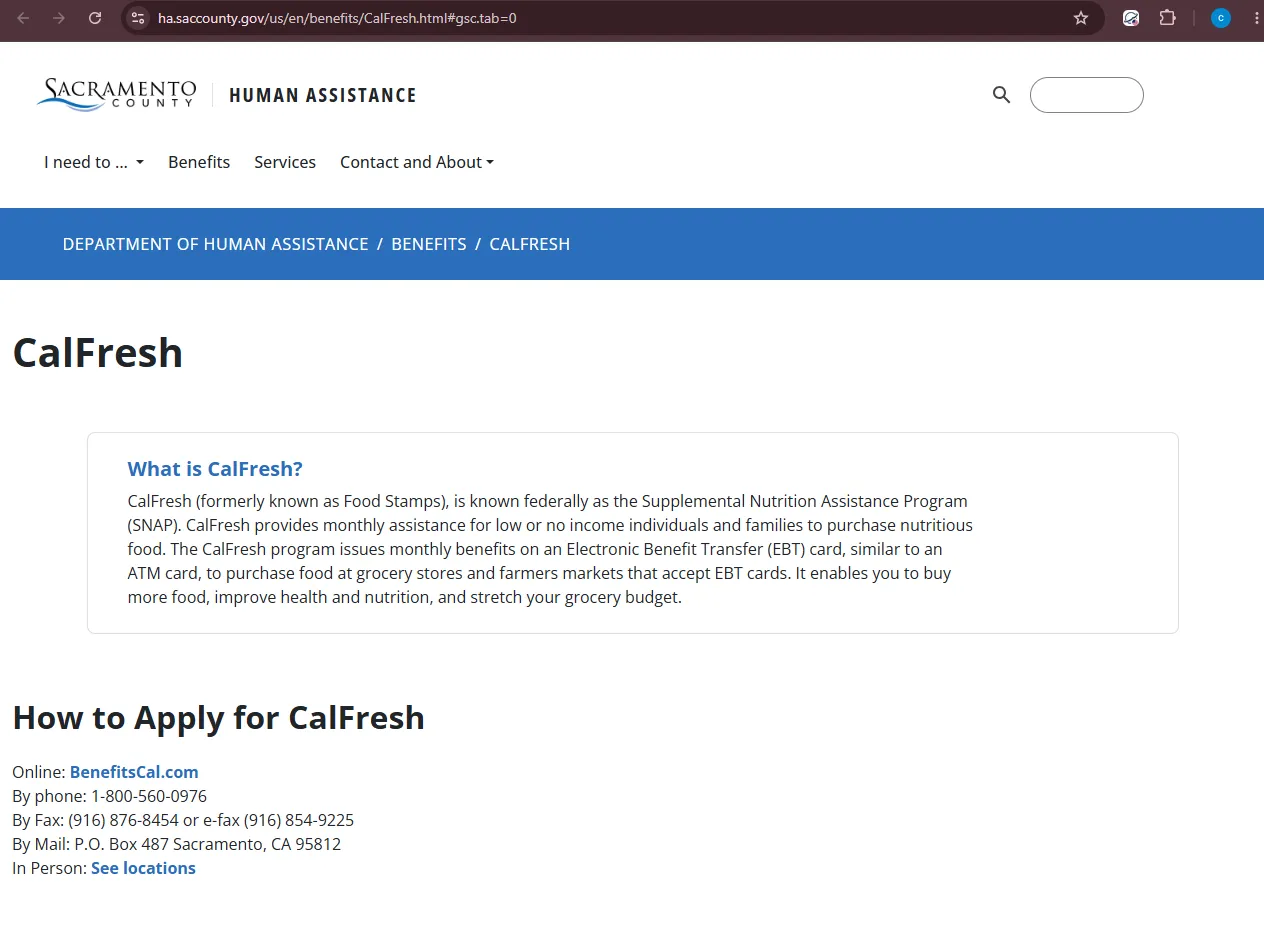Click the "What is CalFresh?" heading
1264x927 pixels.
pyautogui.click(x=215, y=469)
